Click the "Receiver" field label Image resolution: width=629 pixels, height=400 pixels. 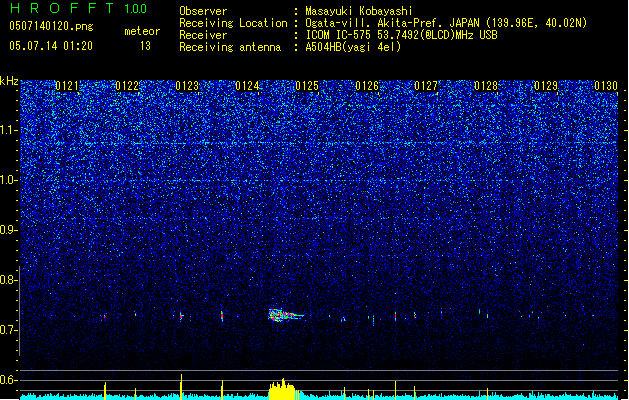(203, 35)
